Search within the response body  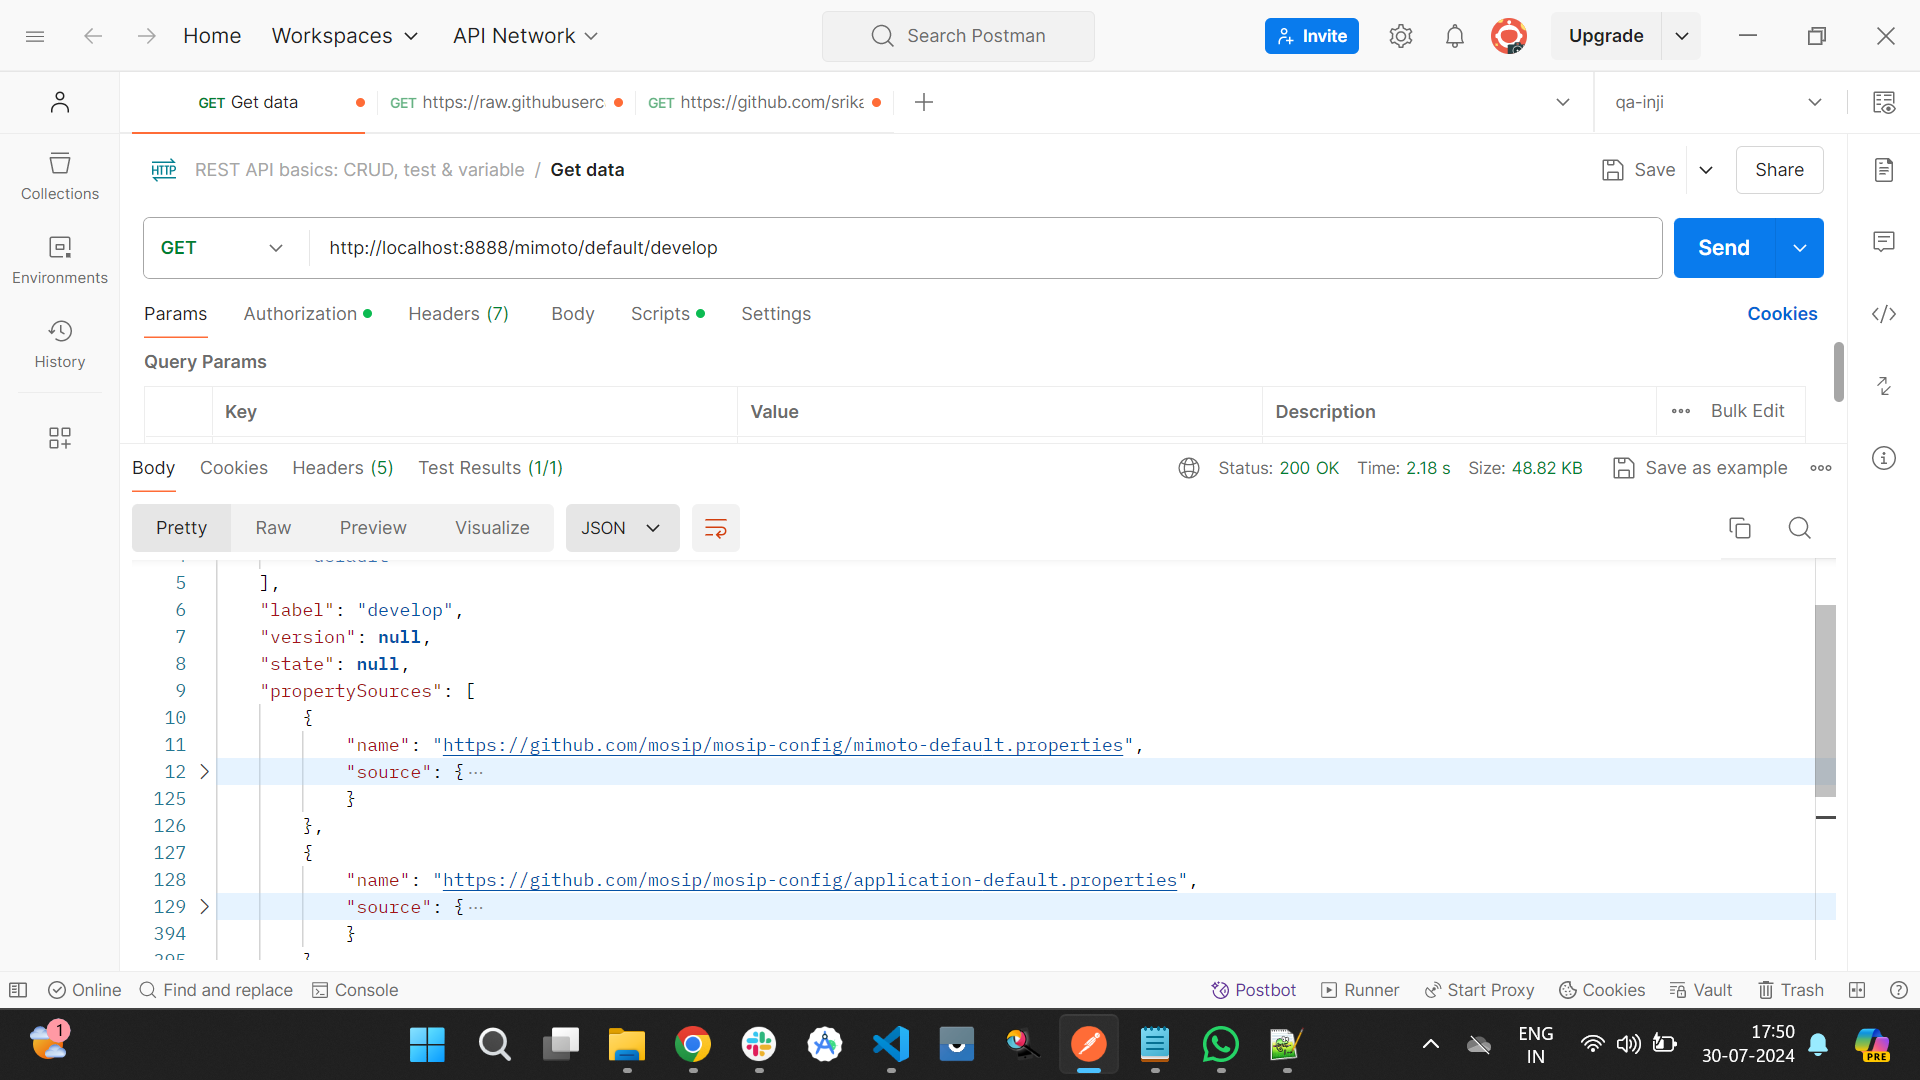(1800, 528)
